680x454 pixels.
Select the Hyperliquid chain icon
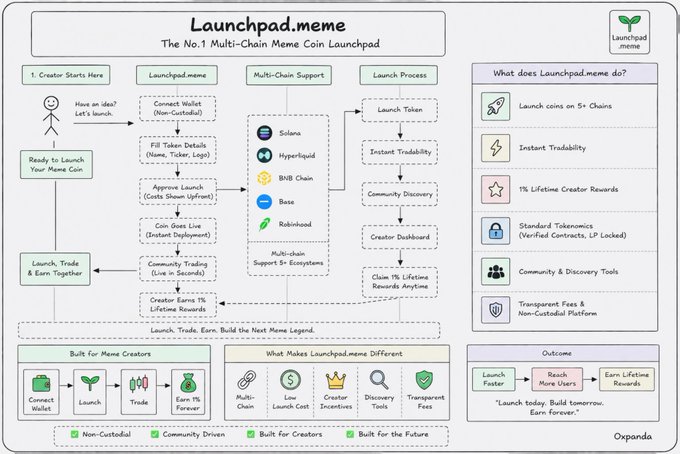click(x=264, y=155)
